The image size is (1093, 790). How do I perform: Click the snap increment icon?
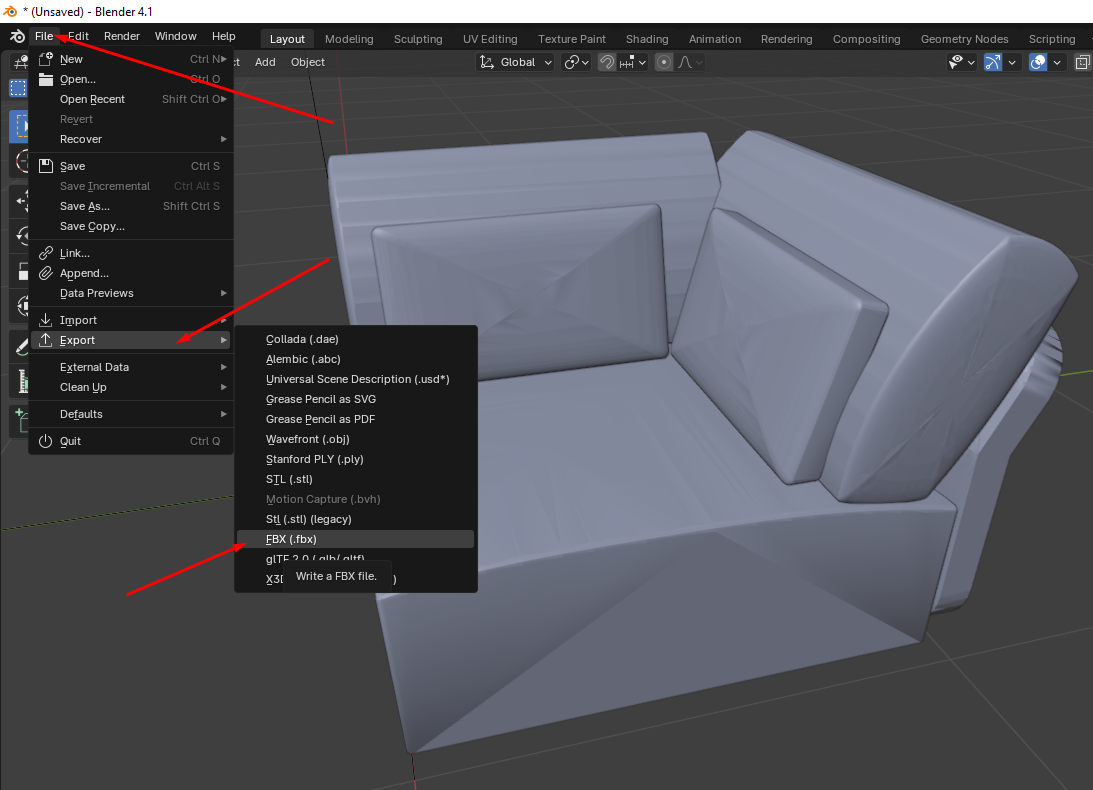click(627, 62)
